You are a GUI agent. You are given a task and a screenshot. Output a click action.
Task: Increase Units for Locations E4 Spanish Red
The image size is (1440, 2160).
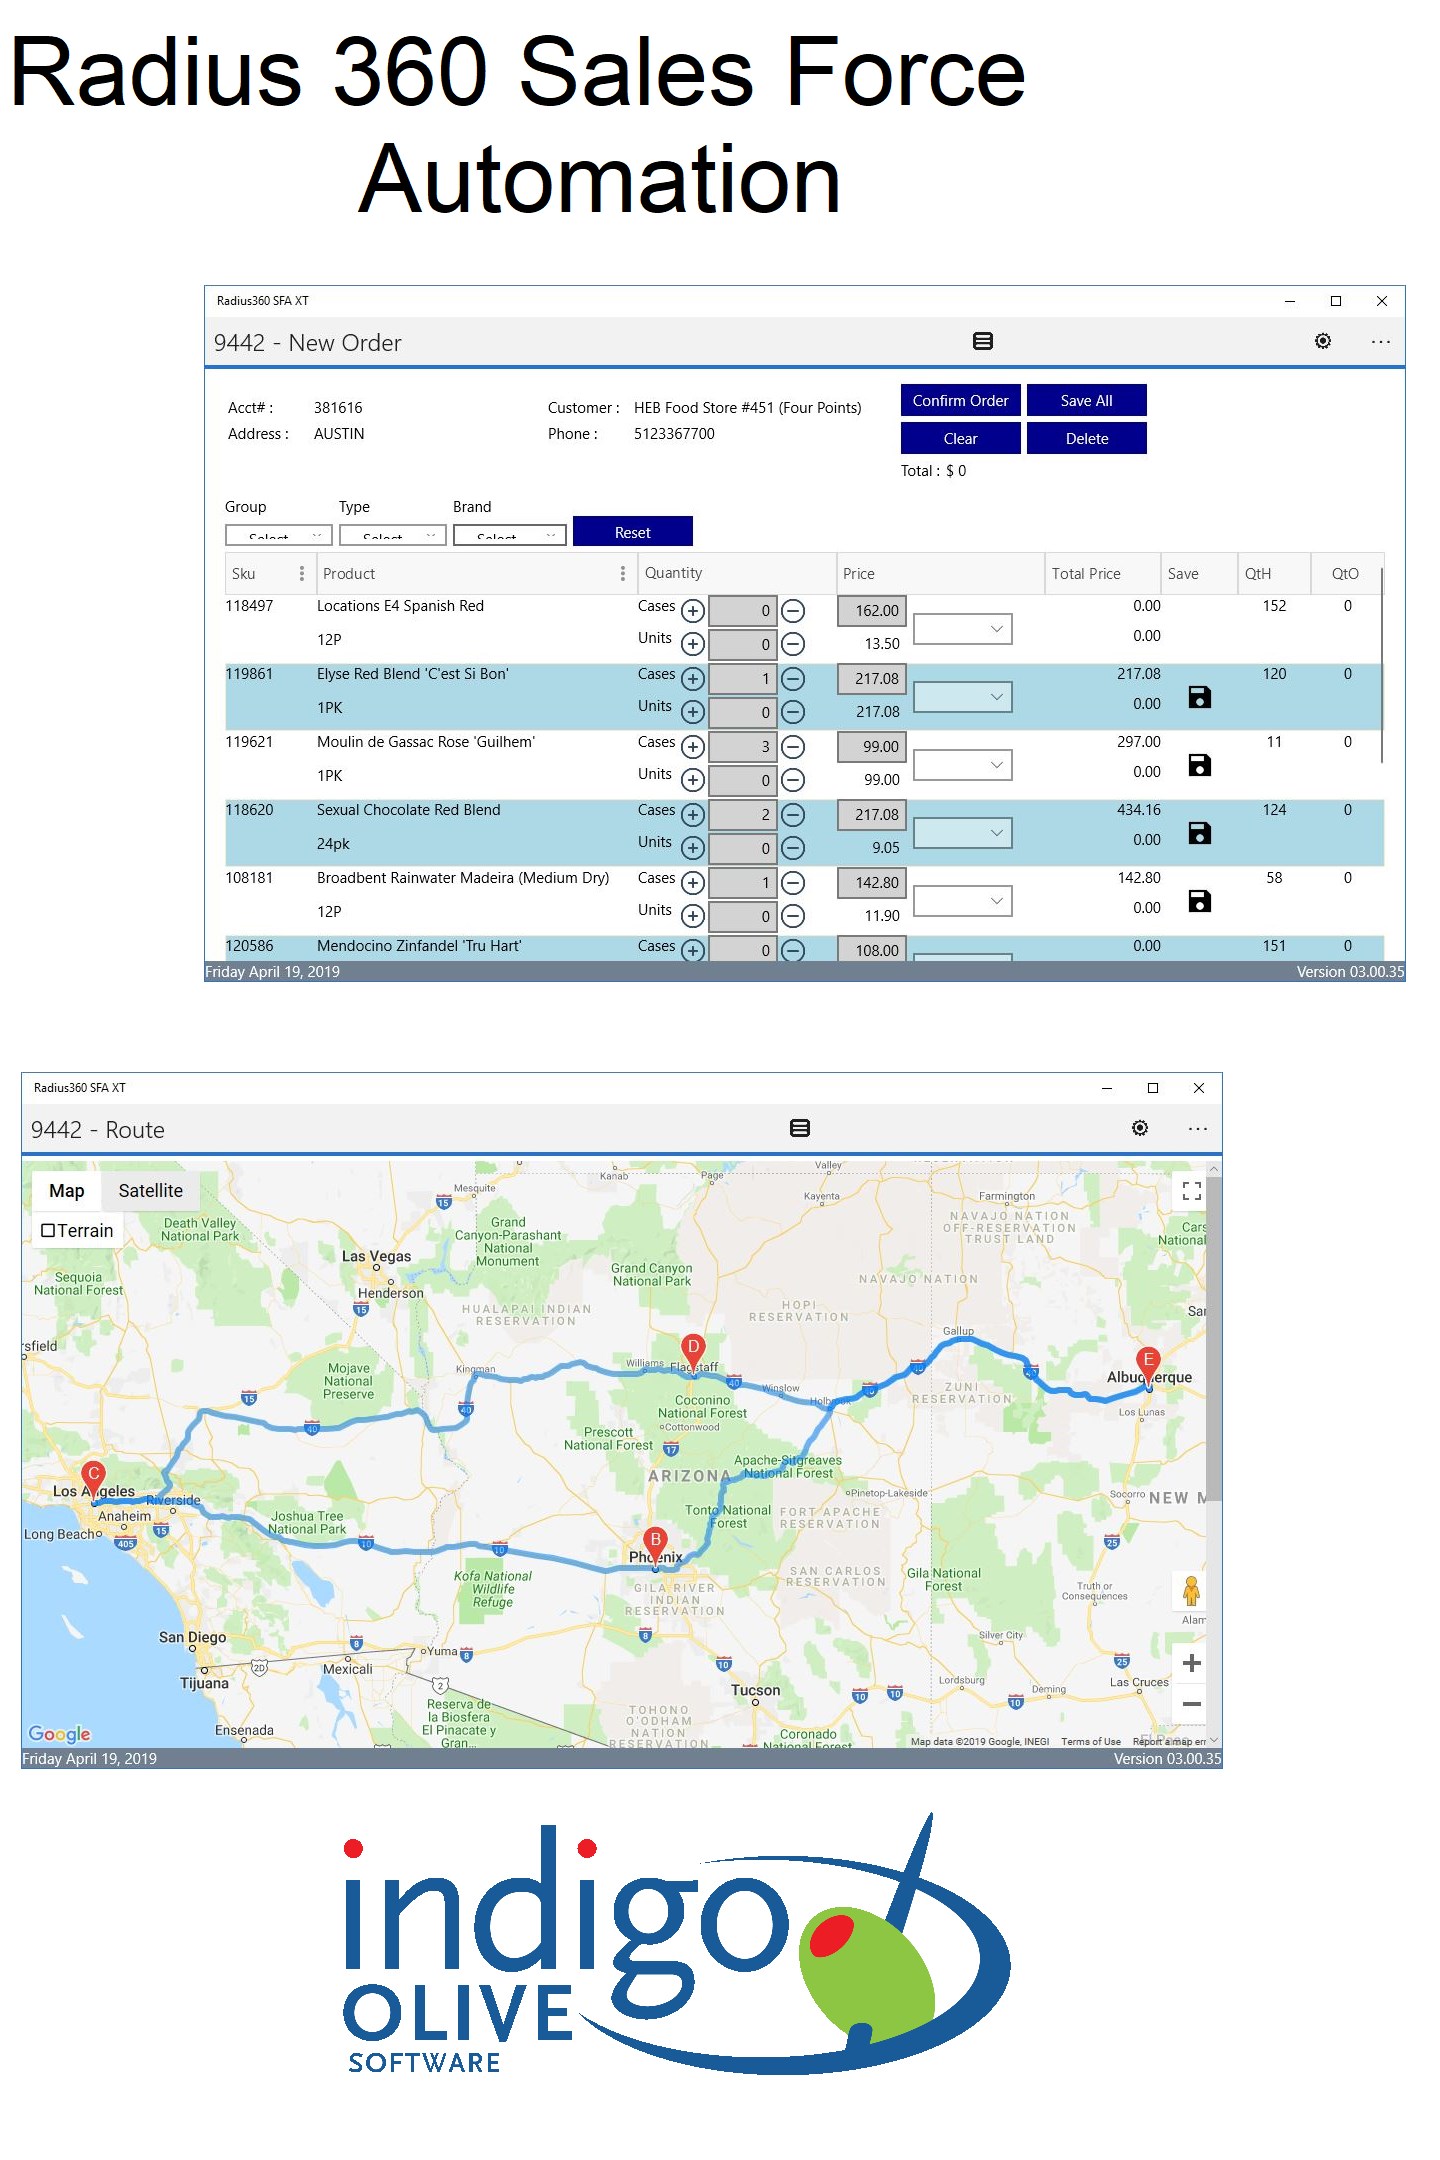(x=693, y=644)
